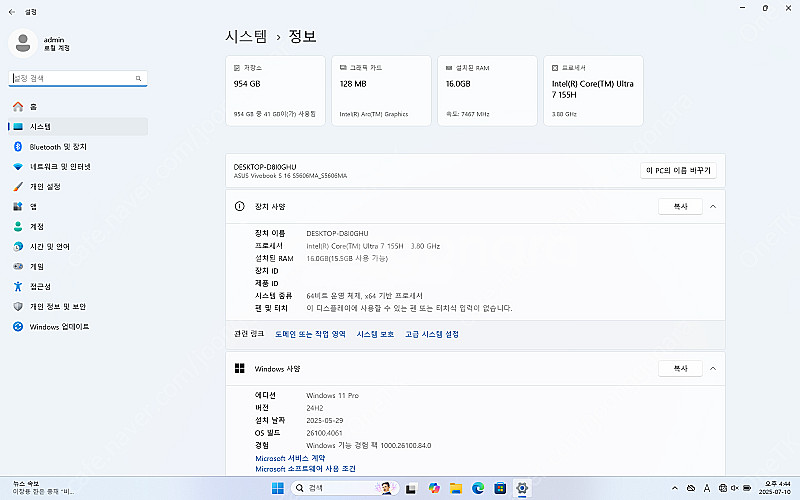Viewport: 800px width, 500px height.
Task: Copy Windows 사양 with its 복사 button
Action: point(680,368)
